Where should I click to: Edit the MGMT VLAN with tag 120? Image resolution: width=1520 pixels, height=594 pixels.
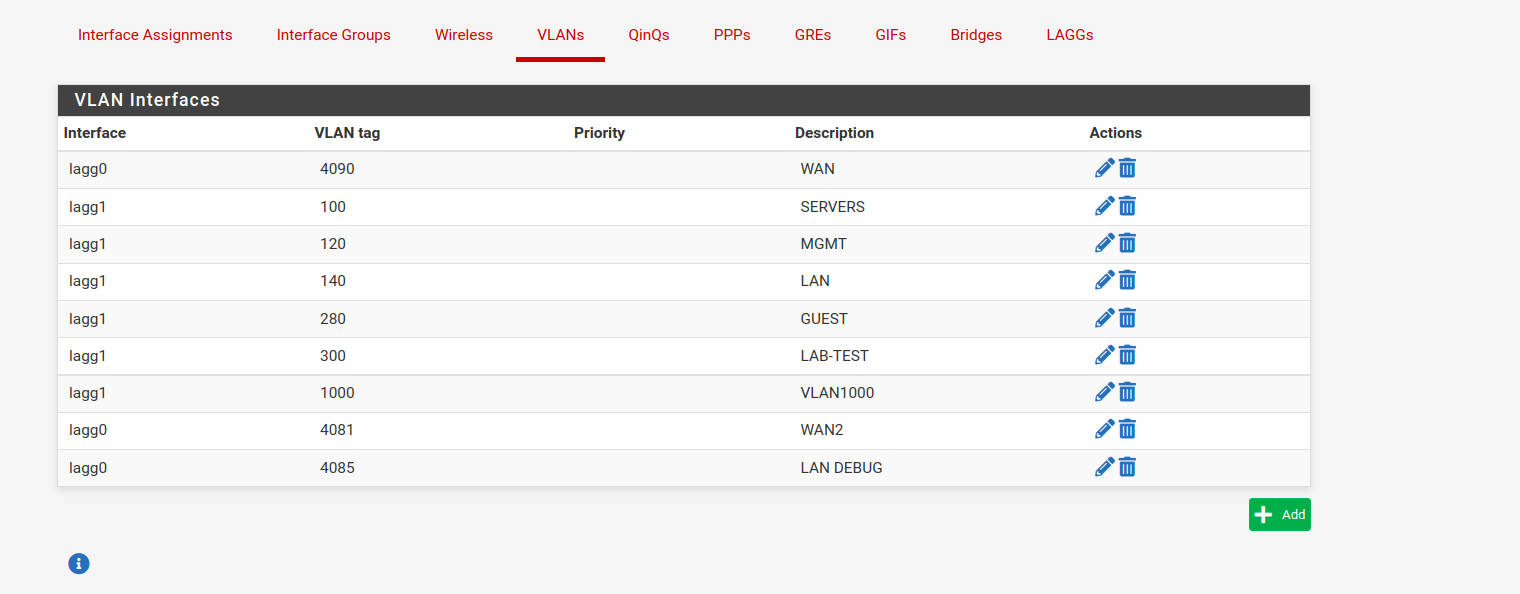tap(1104, 243)
